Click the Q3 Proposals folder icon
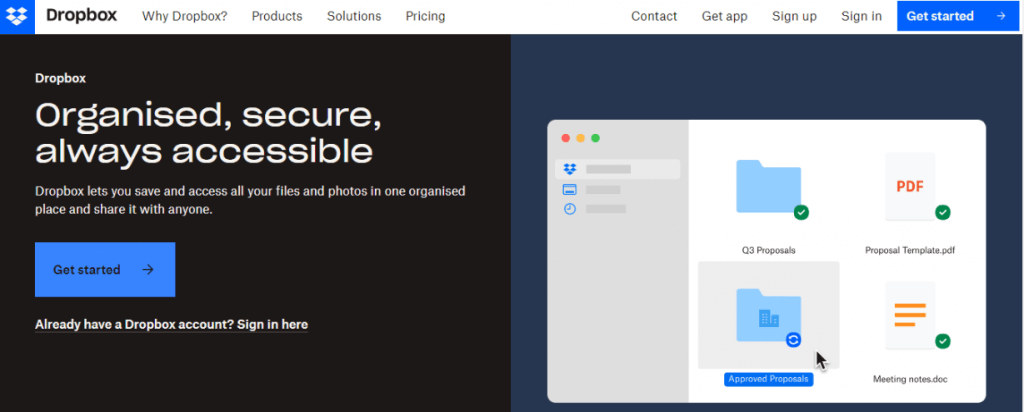Viewport: 1024px width, 412px height. tap(769, 186)
